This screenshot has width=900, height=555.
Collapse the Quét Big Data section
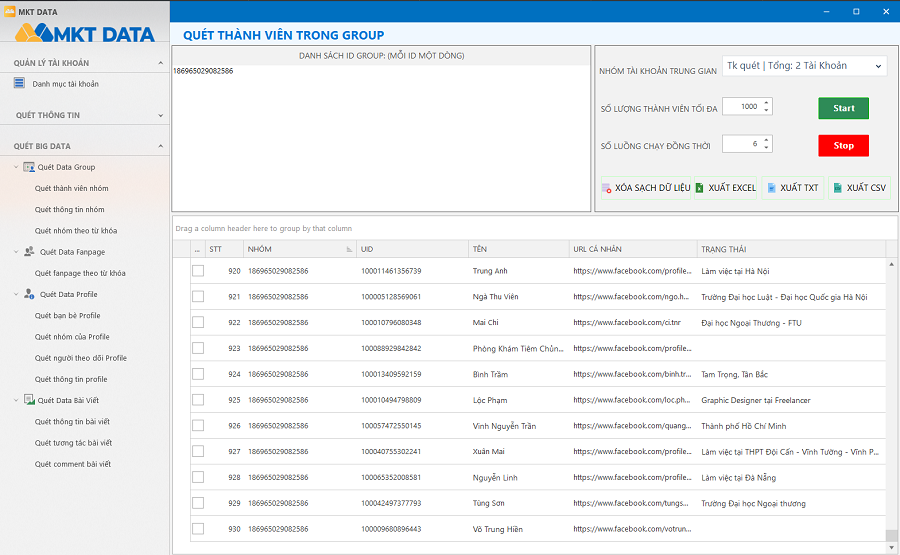[161, 146]
